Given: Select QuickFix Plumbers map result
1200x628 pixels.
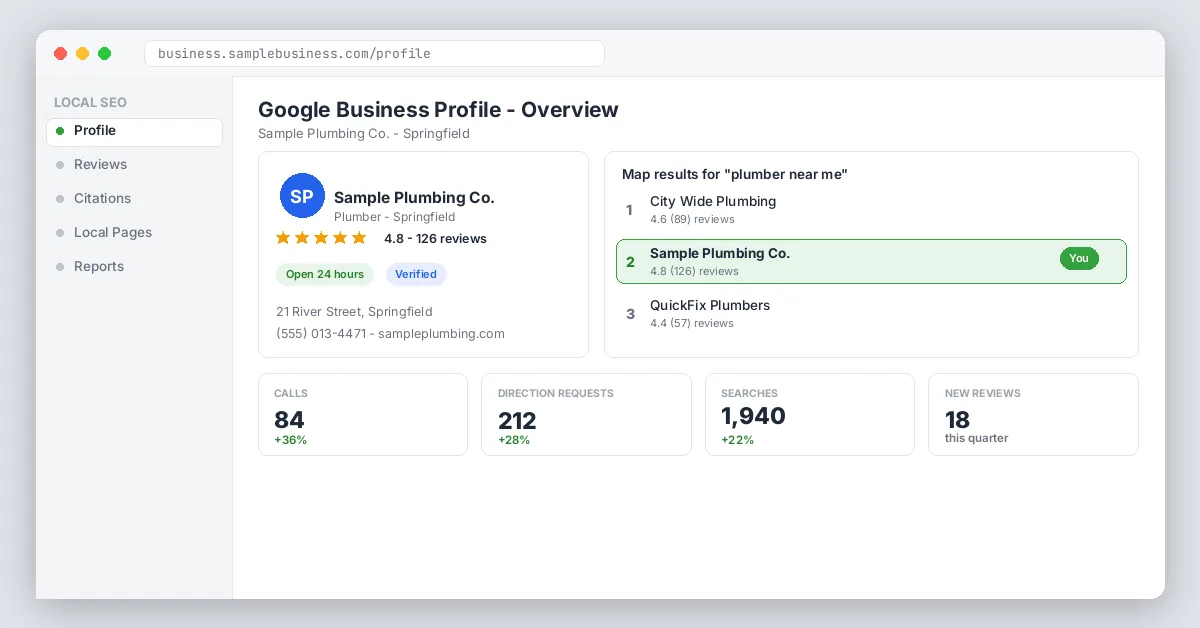Looking at the screenshot, I should [871, 314].
